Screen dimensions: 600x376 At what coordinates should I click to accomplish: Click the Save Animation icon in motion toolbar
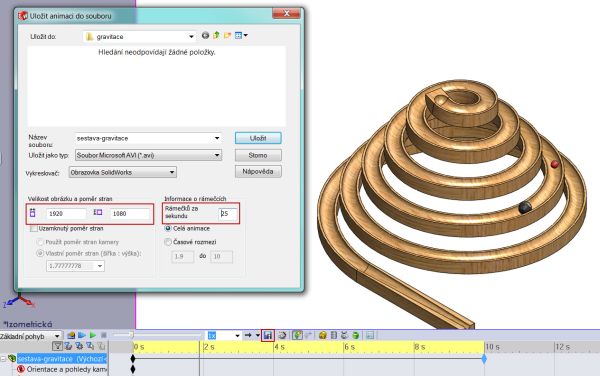click(267, 335)
